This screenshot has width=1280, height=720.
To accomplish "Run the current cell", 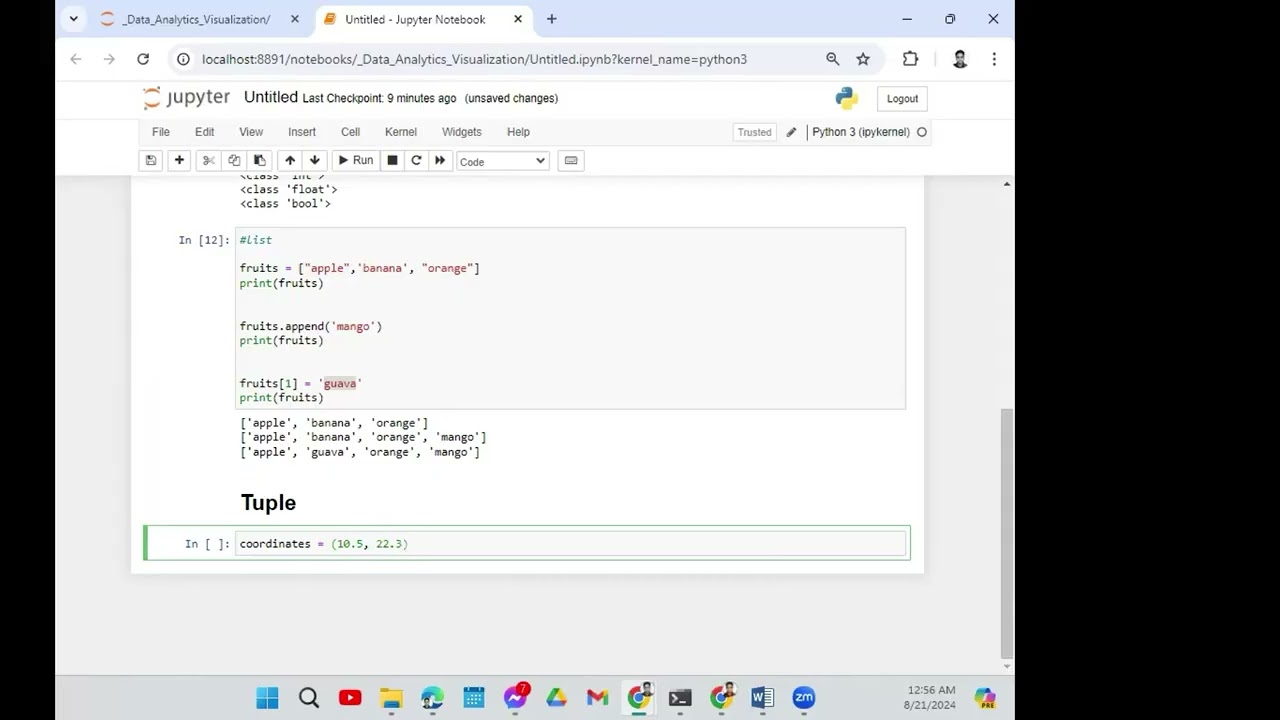I will point(356,160).
